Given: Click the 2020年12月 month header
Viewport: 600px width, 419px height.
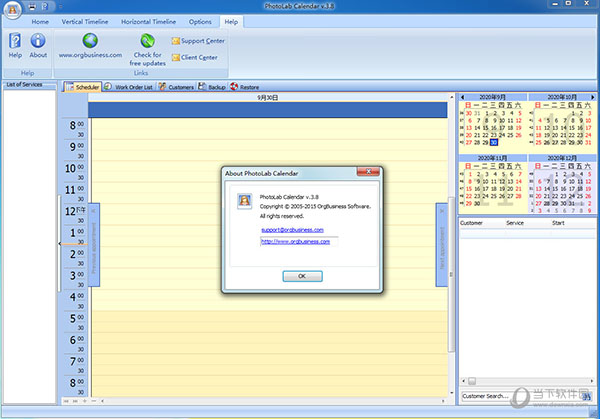Looking at the screenshot, I should 562,158.
